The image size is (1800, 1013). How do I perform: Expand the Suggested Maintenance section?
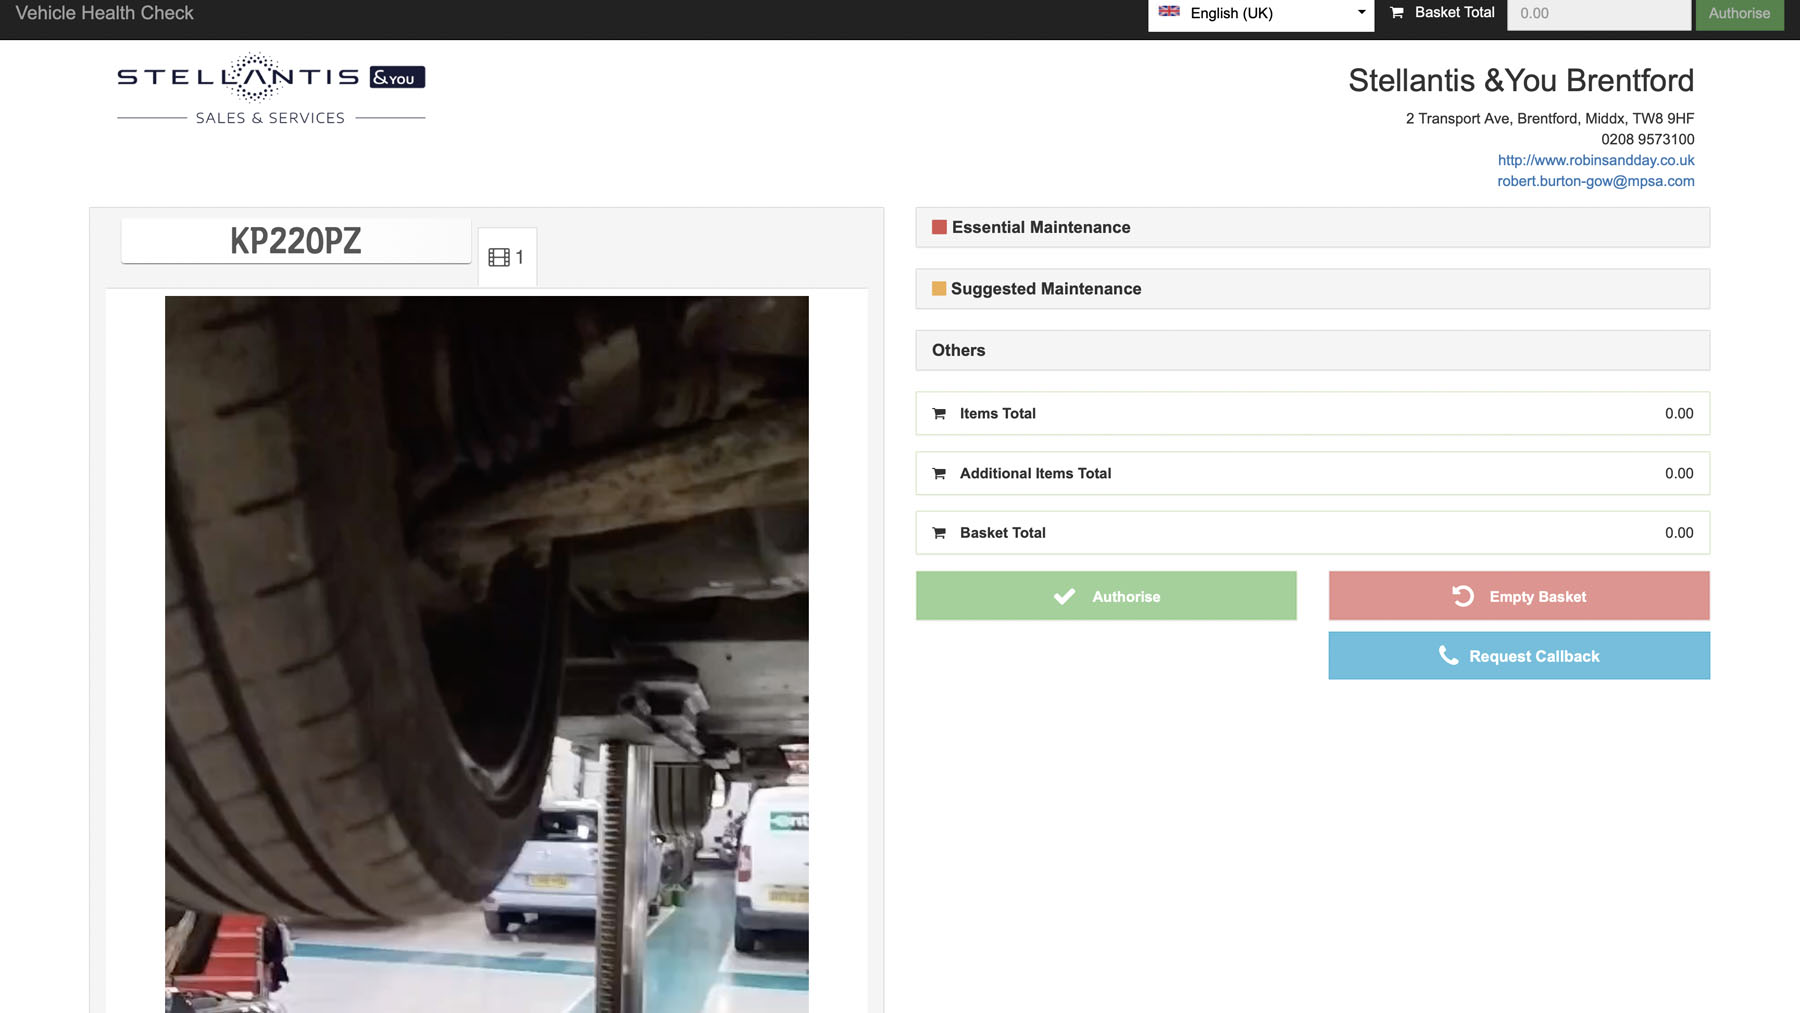tap(1312, 289)
